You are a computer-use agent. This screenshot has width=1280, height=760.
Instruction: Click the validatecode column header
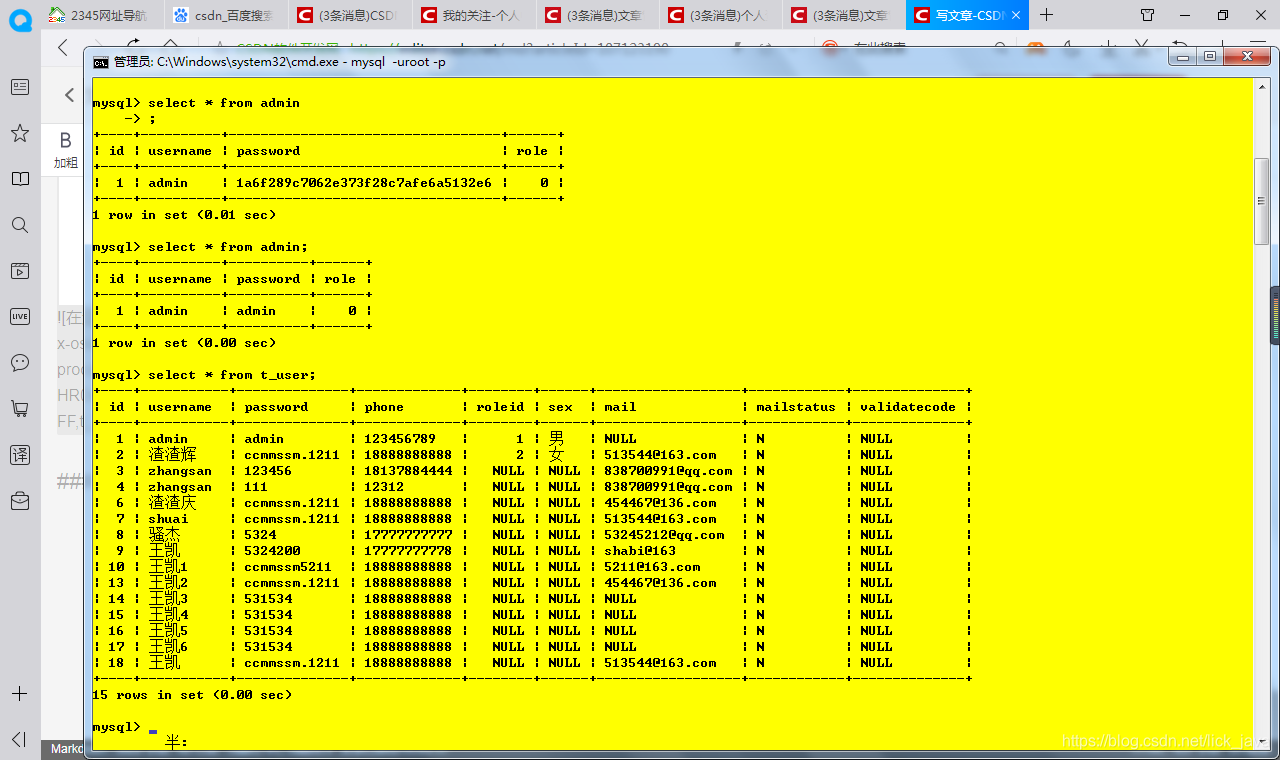tap(908, 407)
